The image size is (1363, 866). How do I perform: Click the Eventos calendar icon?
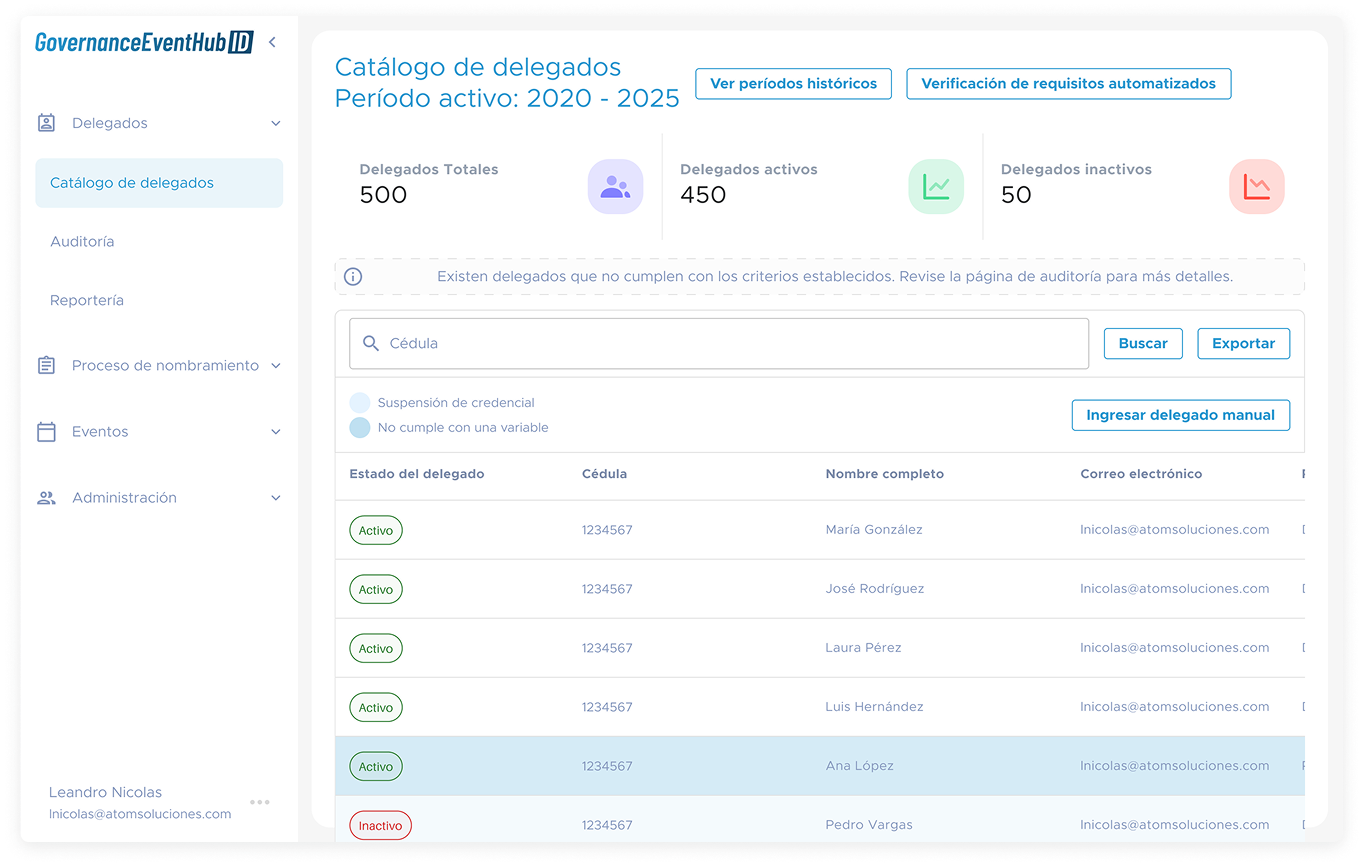pyautogui.click(x=46, y=432)
